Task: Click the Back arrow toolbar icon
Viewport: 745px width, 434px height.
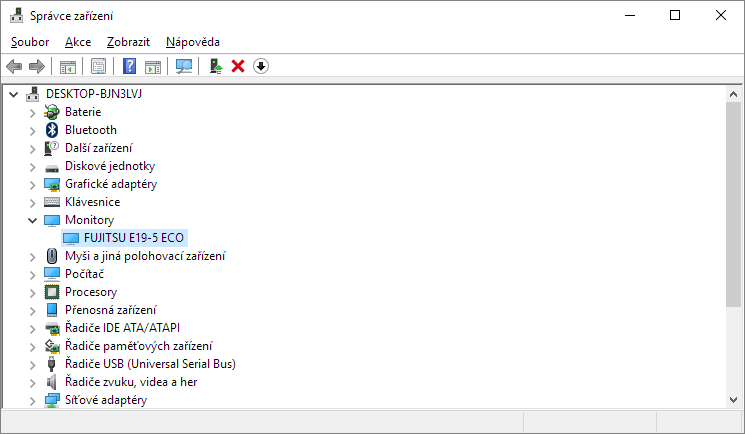Action: (x=14, y=66)
